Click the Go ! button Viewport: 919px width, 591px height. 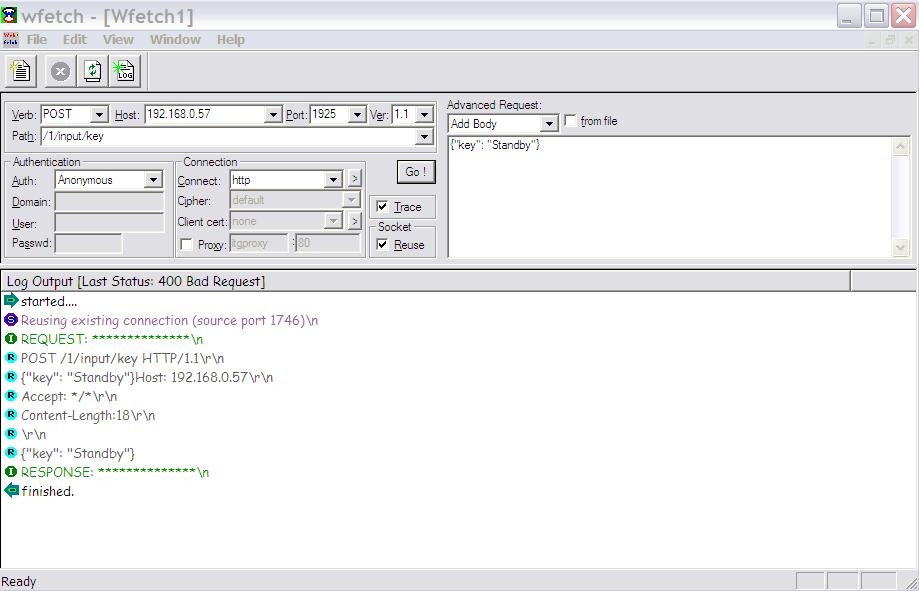point(416,172)
